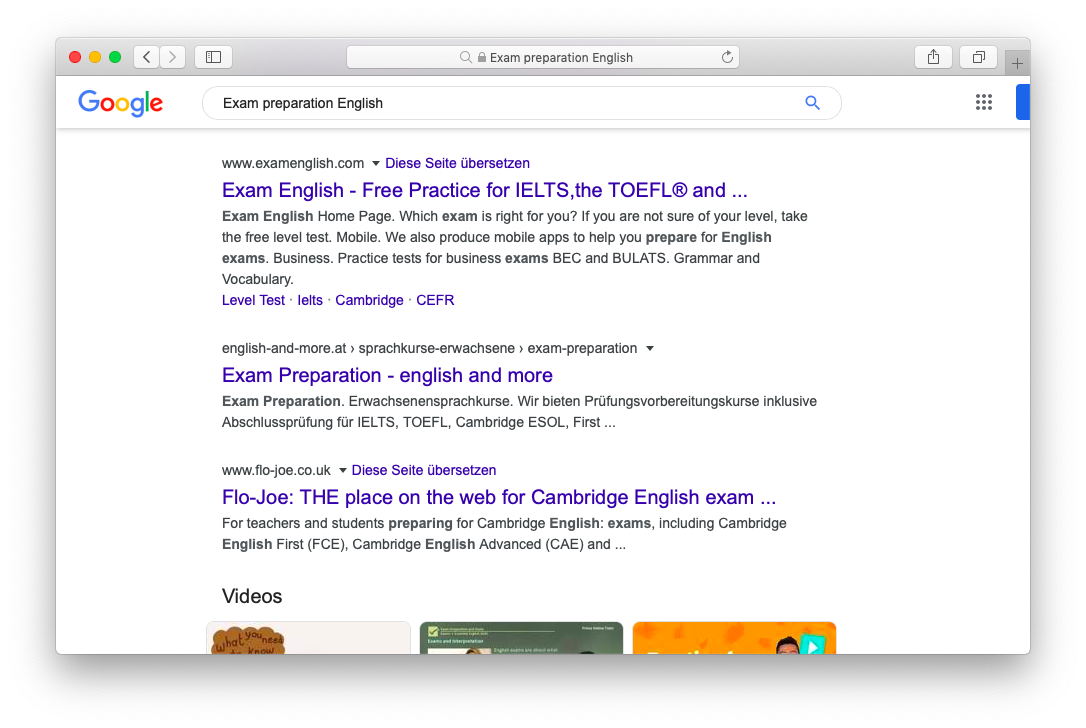Maximize the Safari window with green button
This screenshot has width=1086, height=728.
point(115,57)
